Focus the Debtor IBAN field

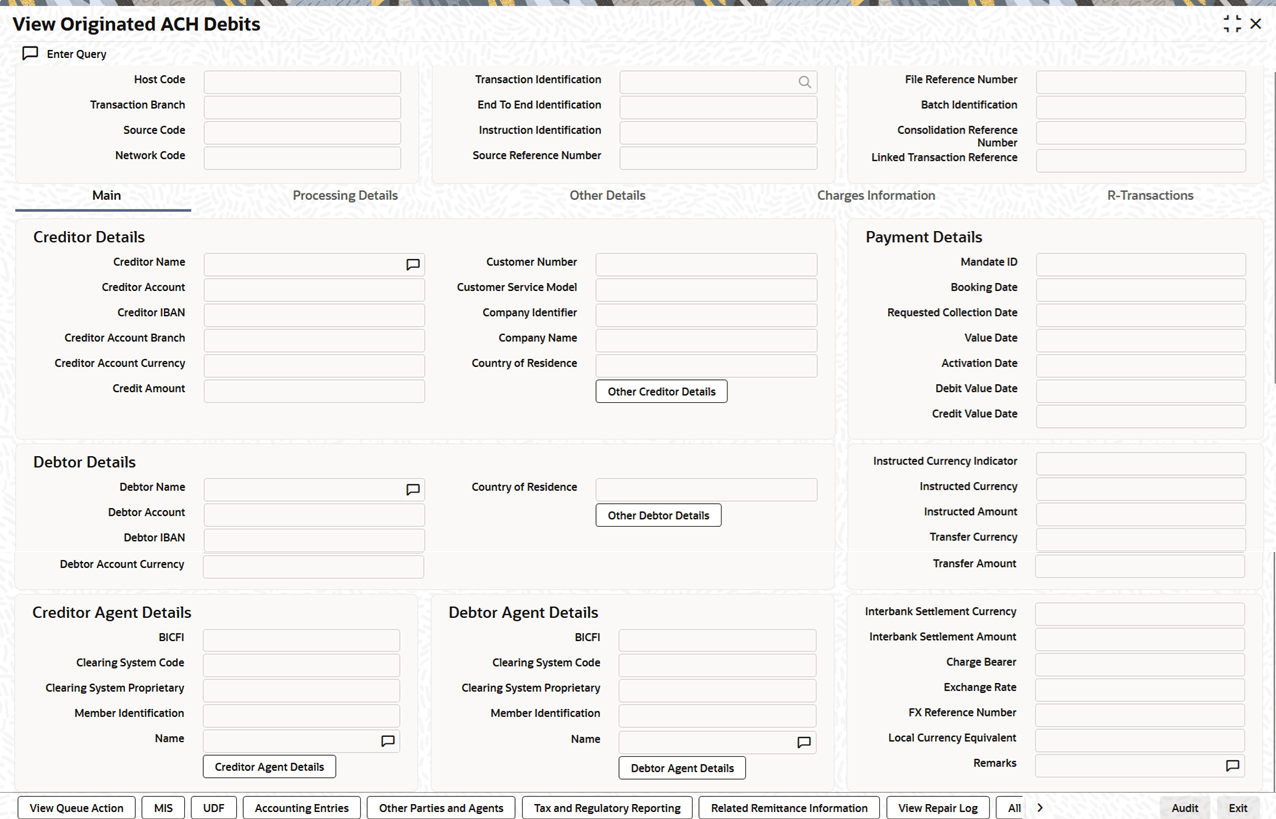tap(314, 540)
